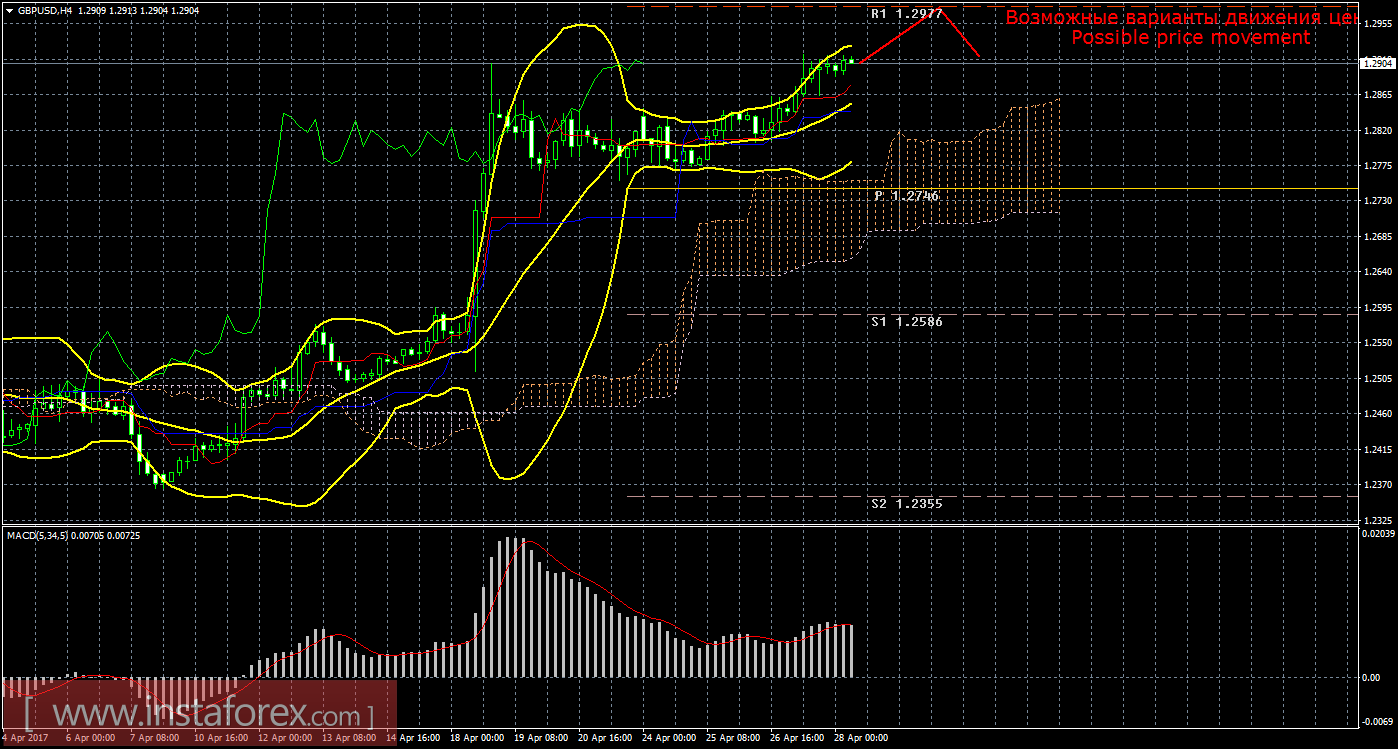Click the Possible price movement red text
The image size is (1398, 749).
coord(1189,38)
